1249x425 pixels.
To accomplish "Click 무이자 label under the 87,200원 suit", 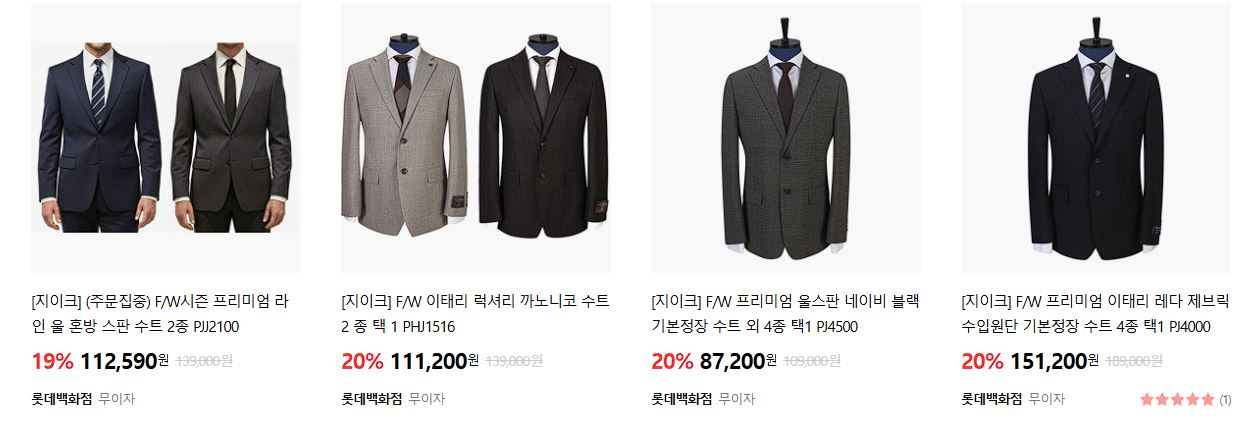I will [737, 398].
